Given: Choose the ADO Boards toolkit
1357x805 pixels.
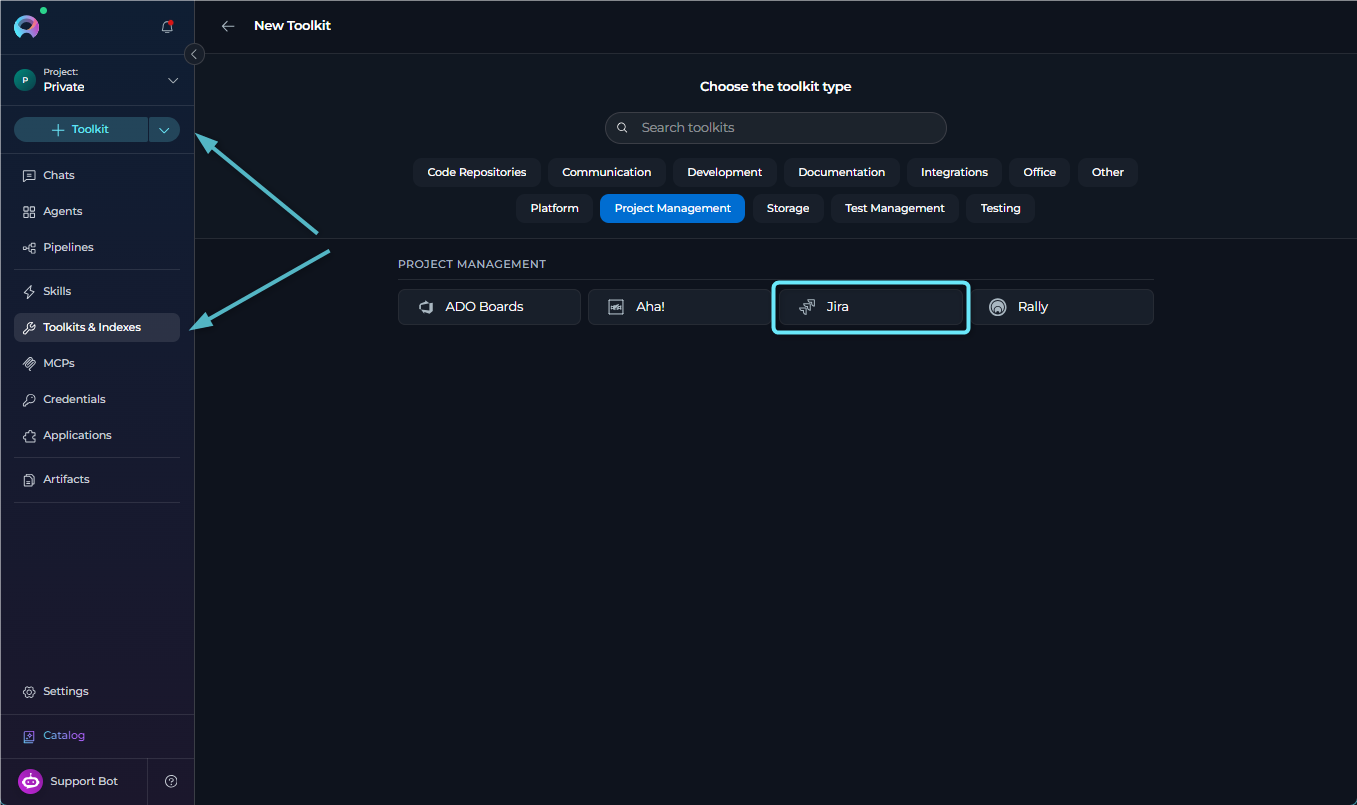Looking at the screenshot, I should [489, 307].
